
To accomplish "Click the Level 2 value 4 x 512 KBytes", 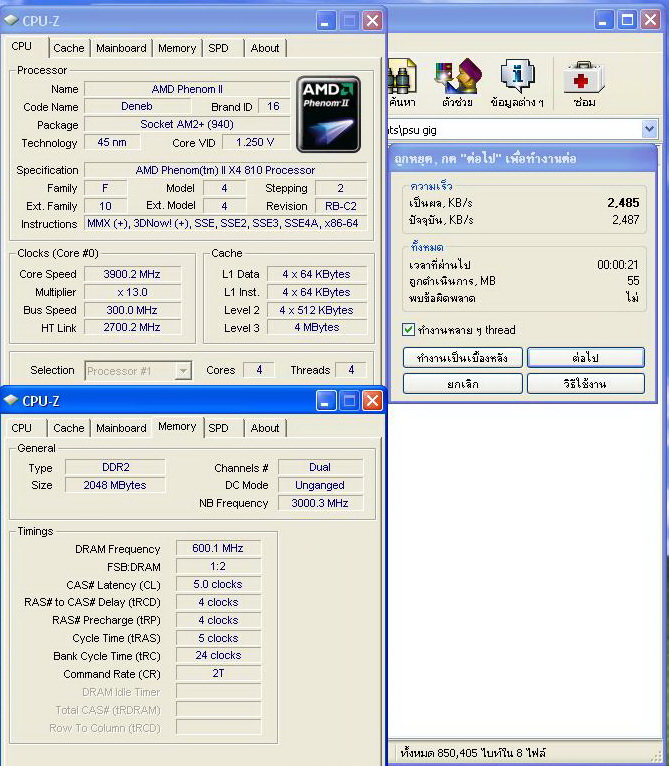I will [317, 310].
